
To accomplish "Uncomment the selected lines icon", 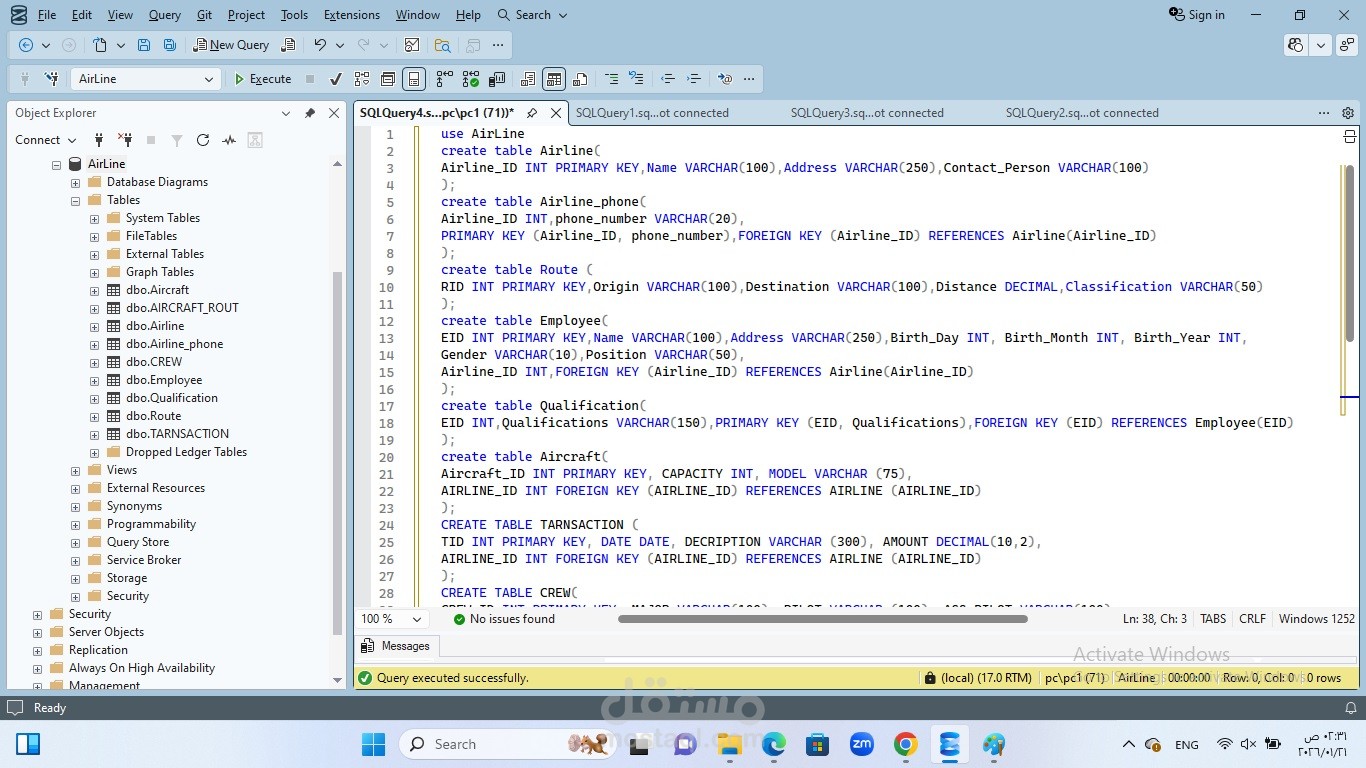I will click(636, 79).
